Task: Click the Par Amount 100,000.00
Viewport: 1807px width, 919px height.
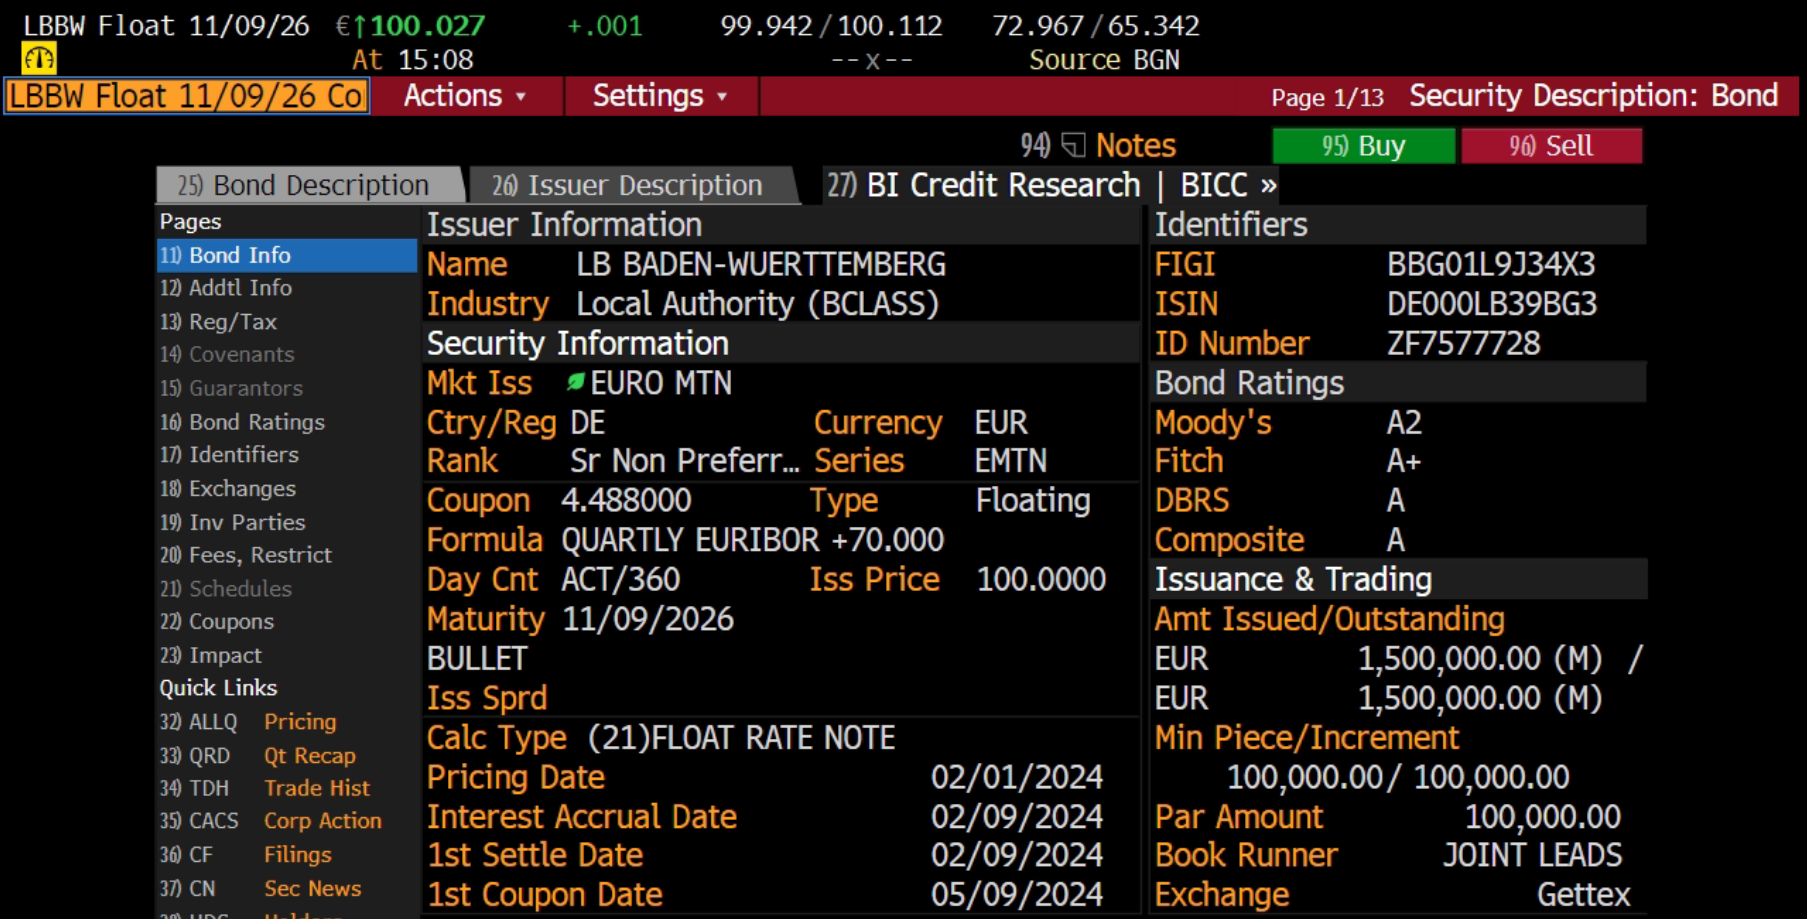Action: click(x=1543, y=817)
